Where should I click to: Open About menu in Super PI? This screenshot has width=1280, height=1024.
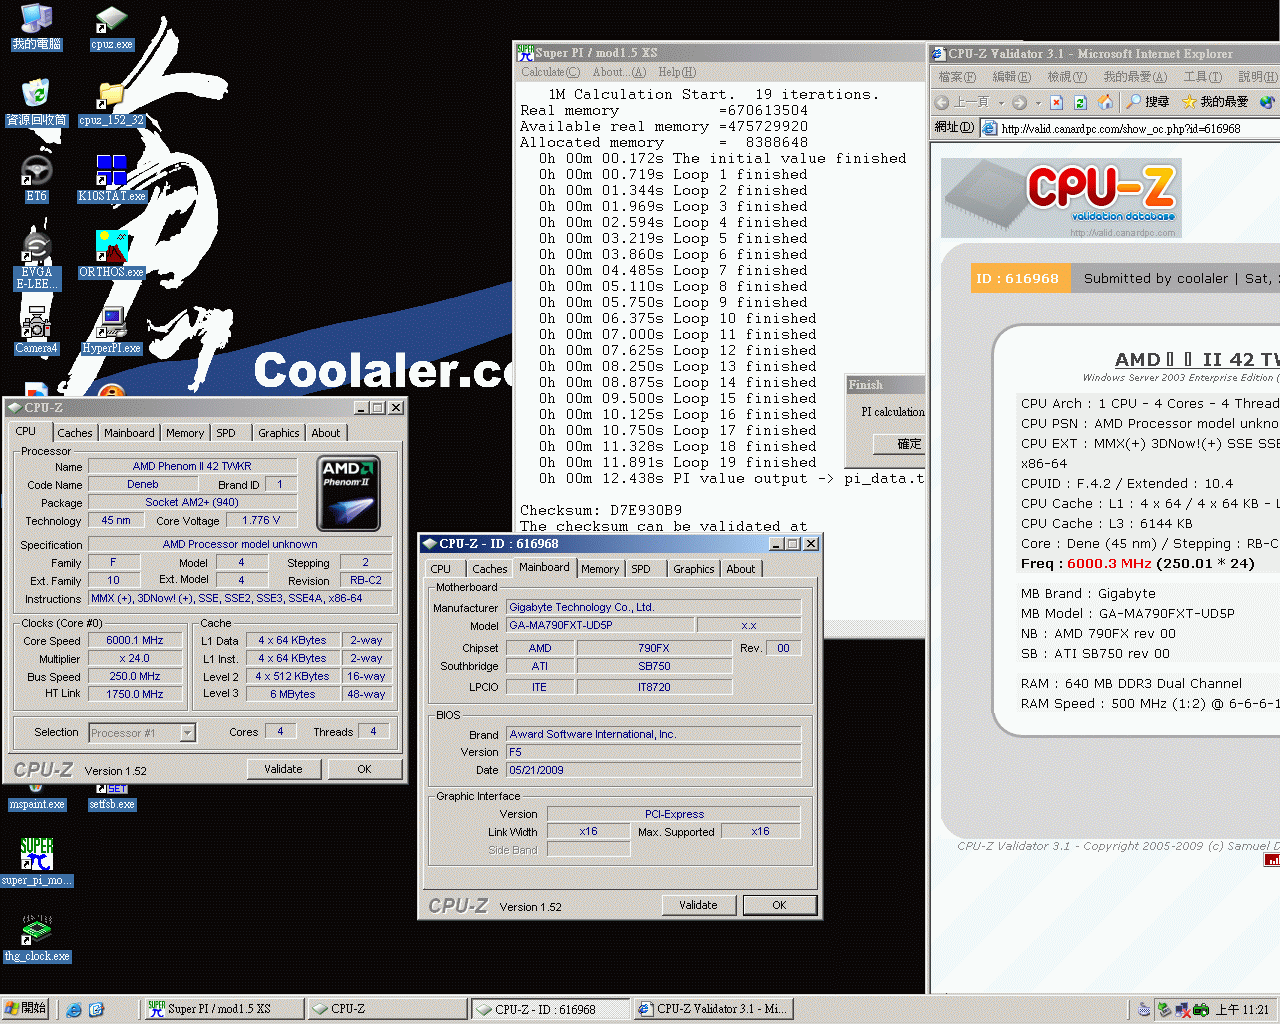(x=619, y=72)
